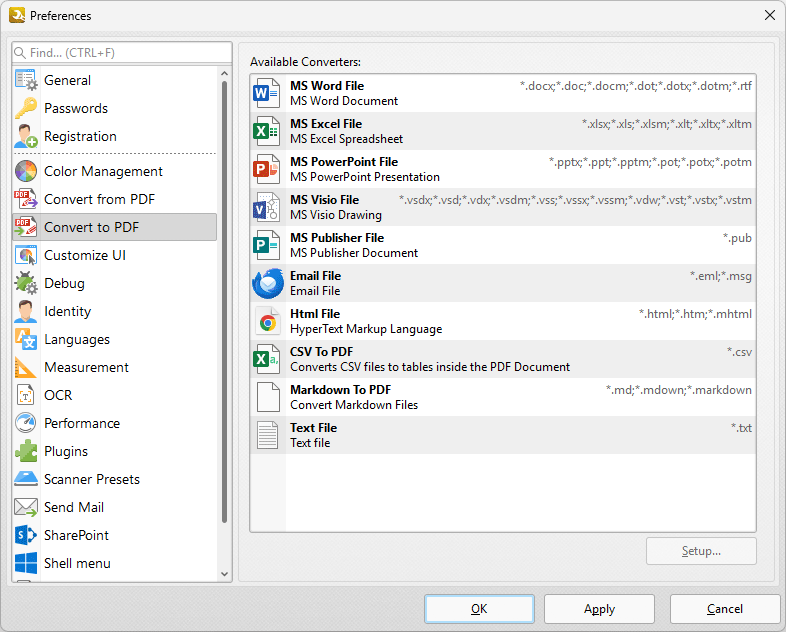
Task: Click the MS Word converter icon
Action: point(266,93)
